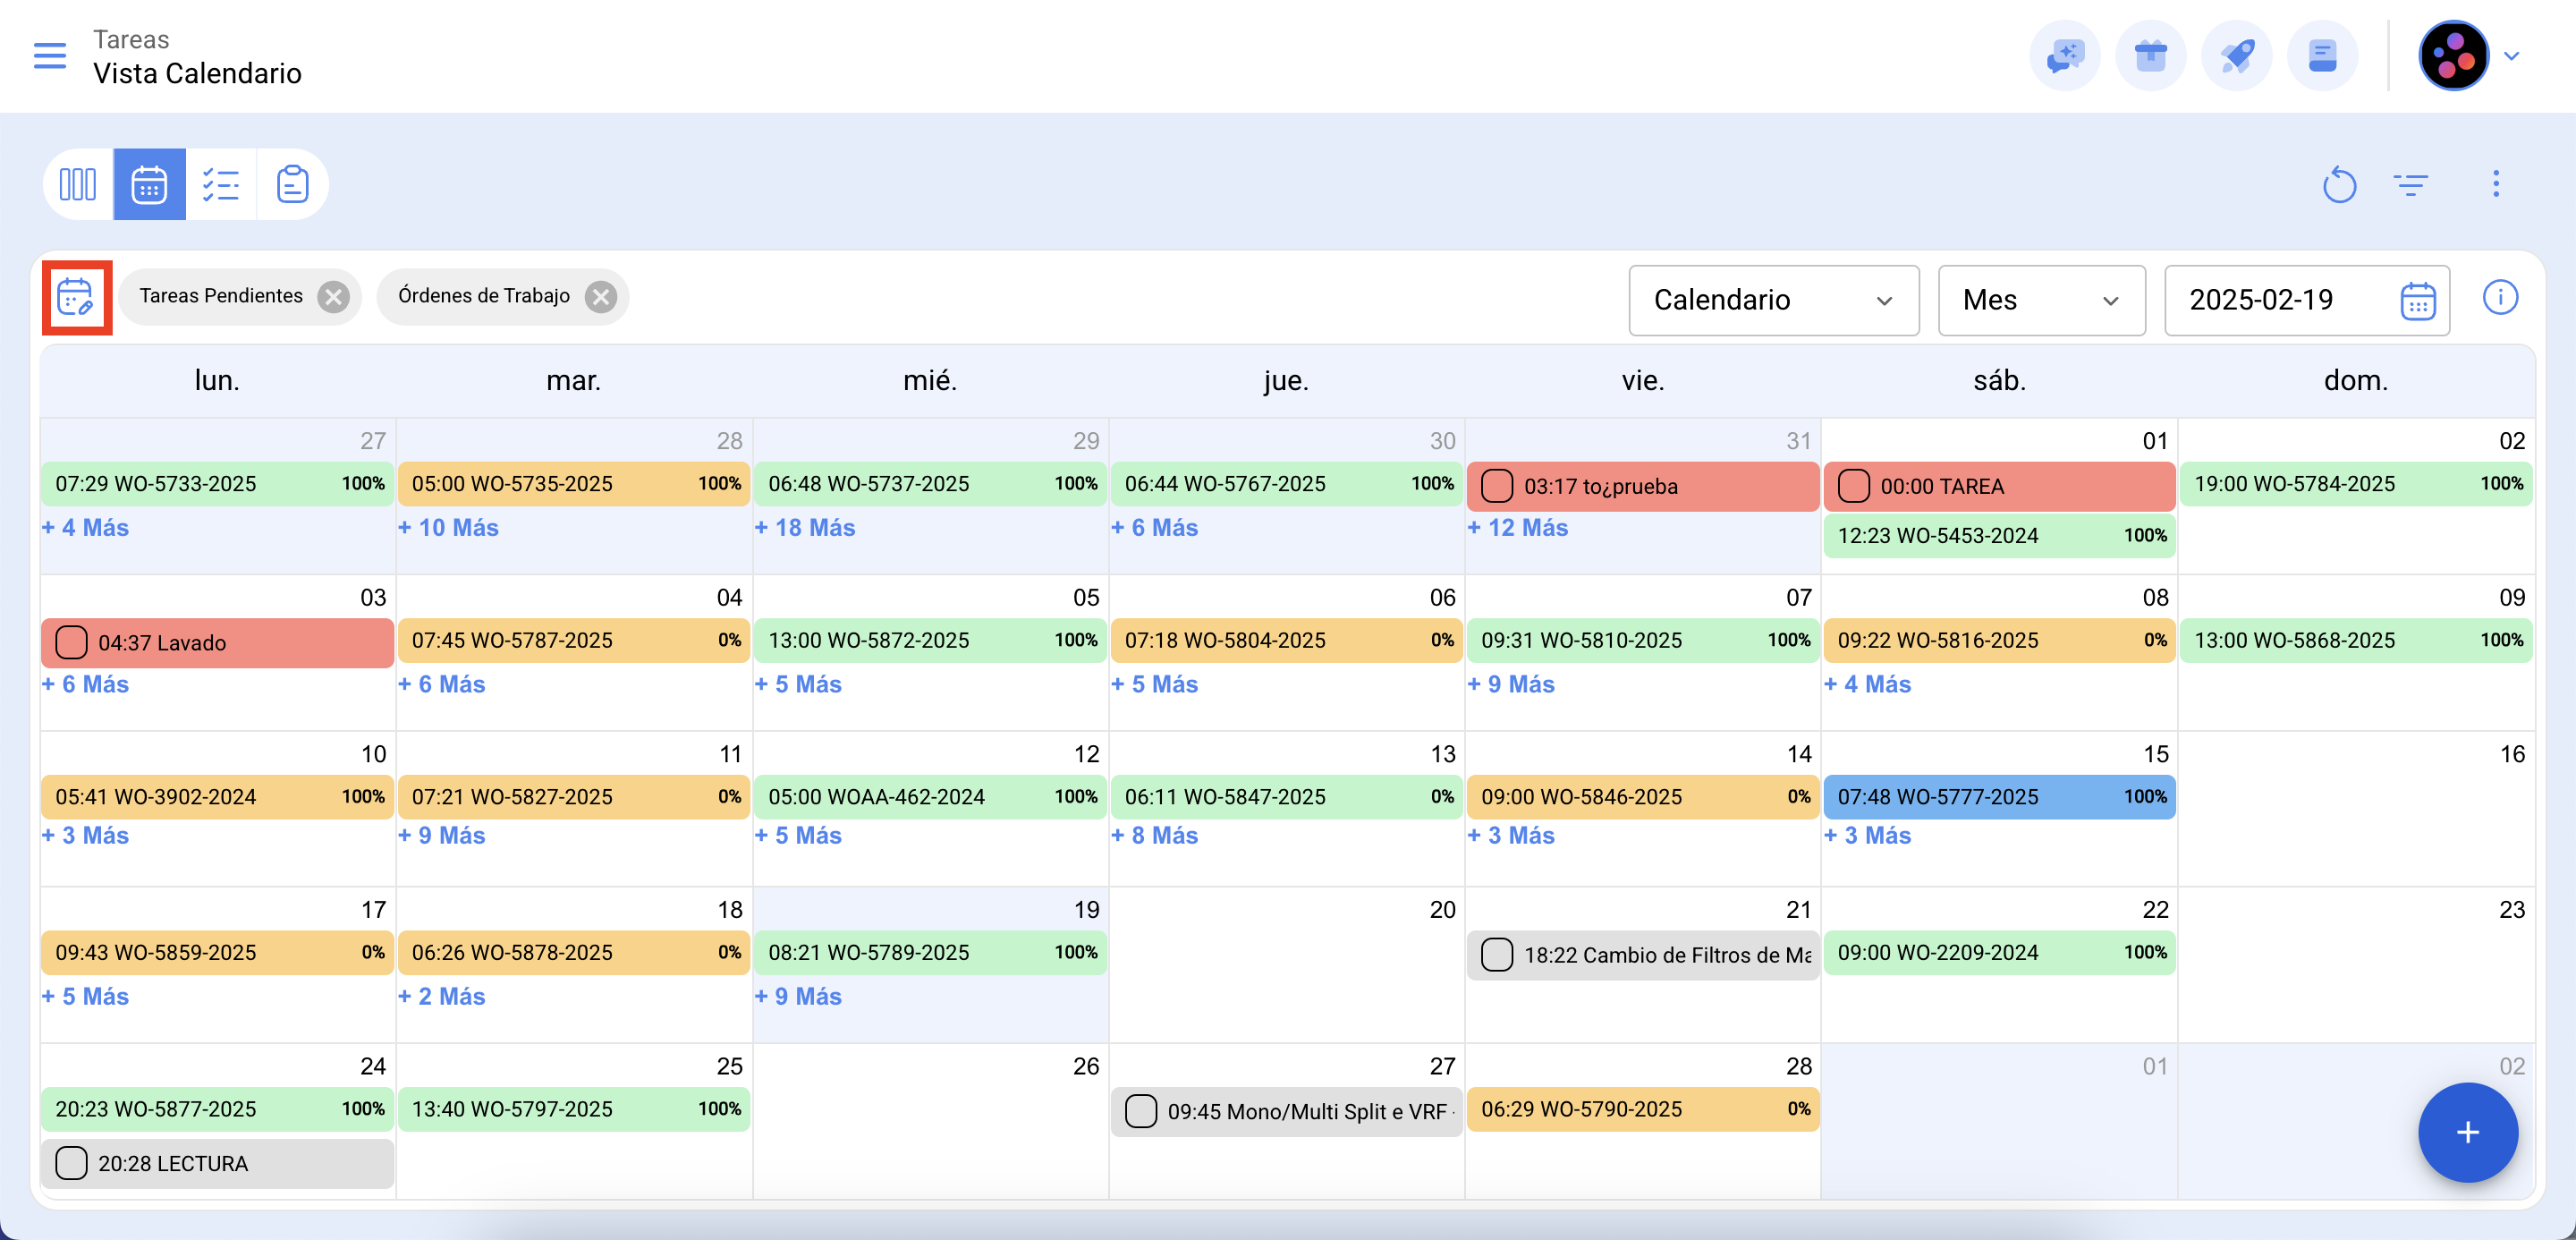Show + 18 Más events on the 29th
This screenshot has height=1240, width=2576.
point(805,528)
